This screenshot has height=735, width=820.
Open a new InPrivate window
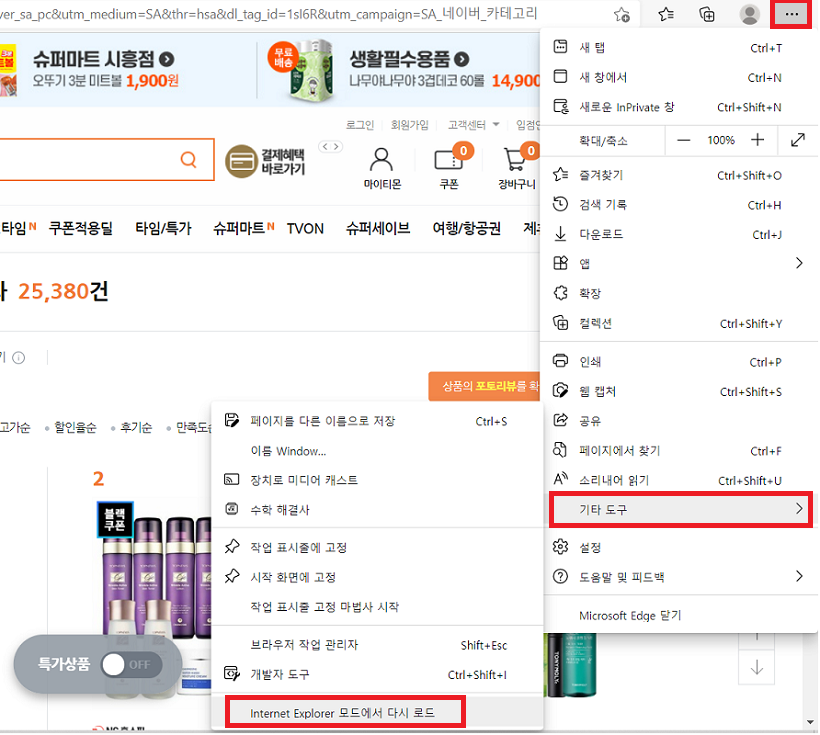[x=679, y=107]
